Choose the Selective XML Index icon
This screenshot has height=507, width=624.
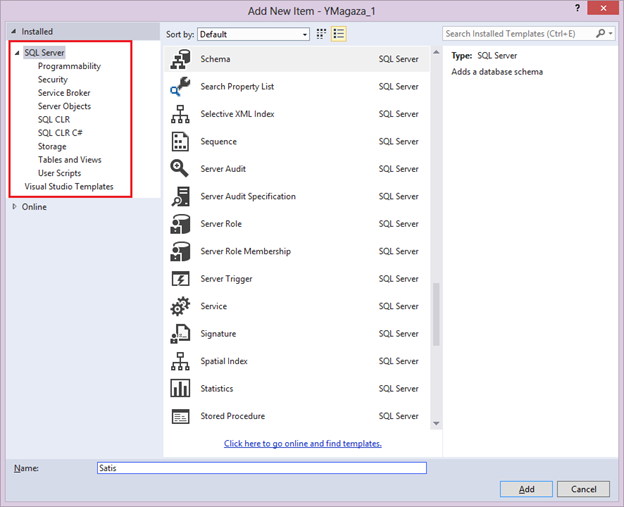180,114
